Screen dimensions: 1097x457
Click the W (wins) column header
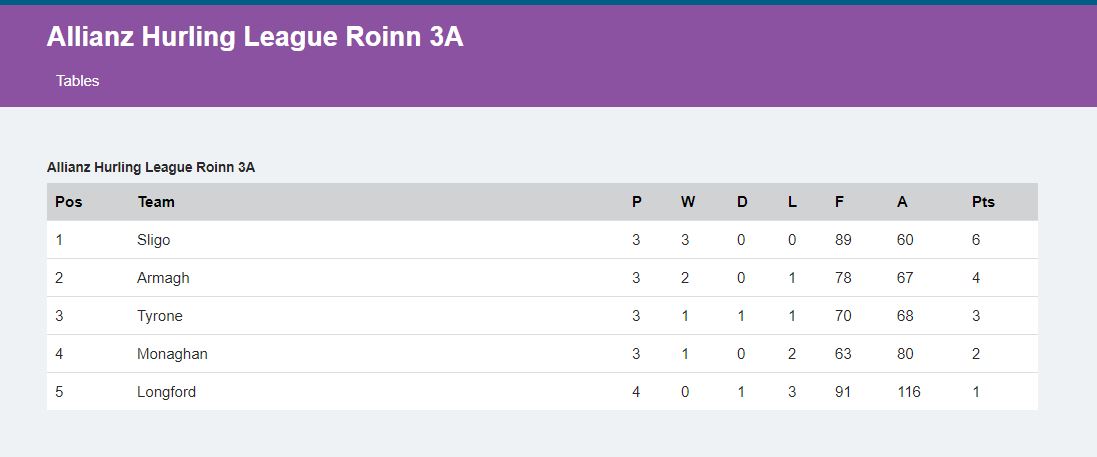pyautogui.click(x=688, y=202)
